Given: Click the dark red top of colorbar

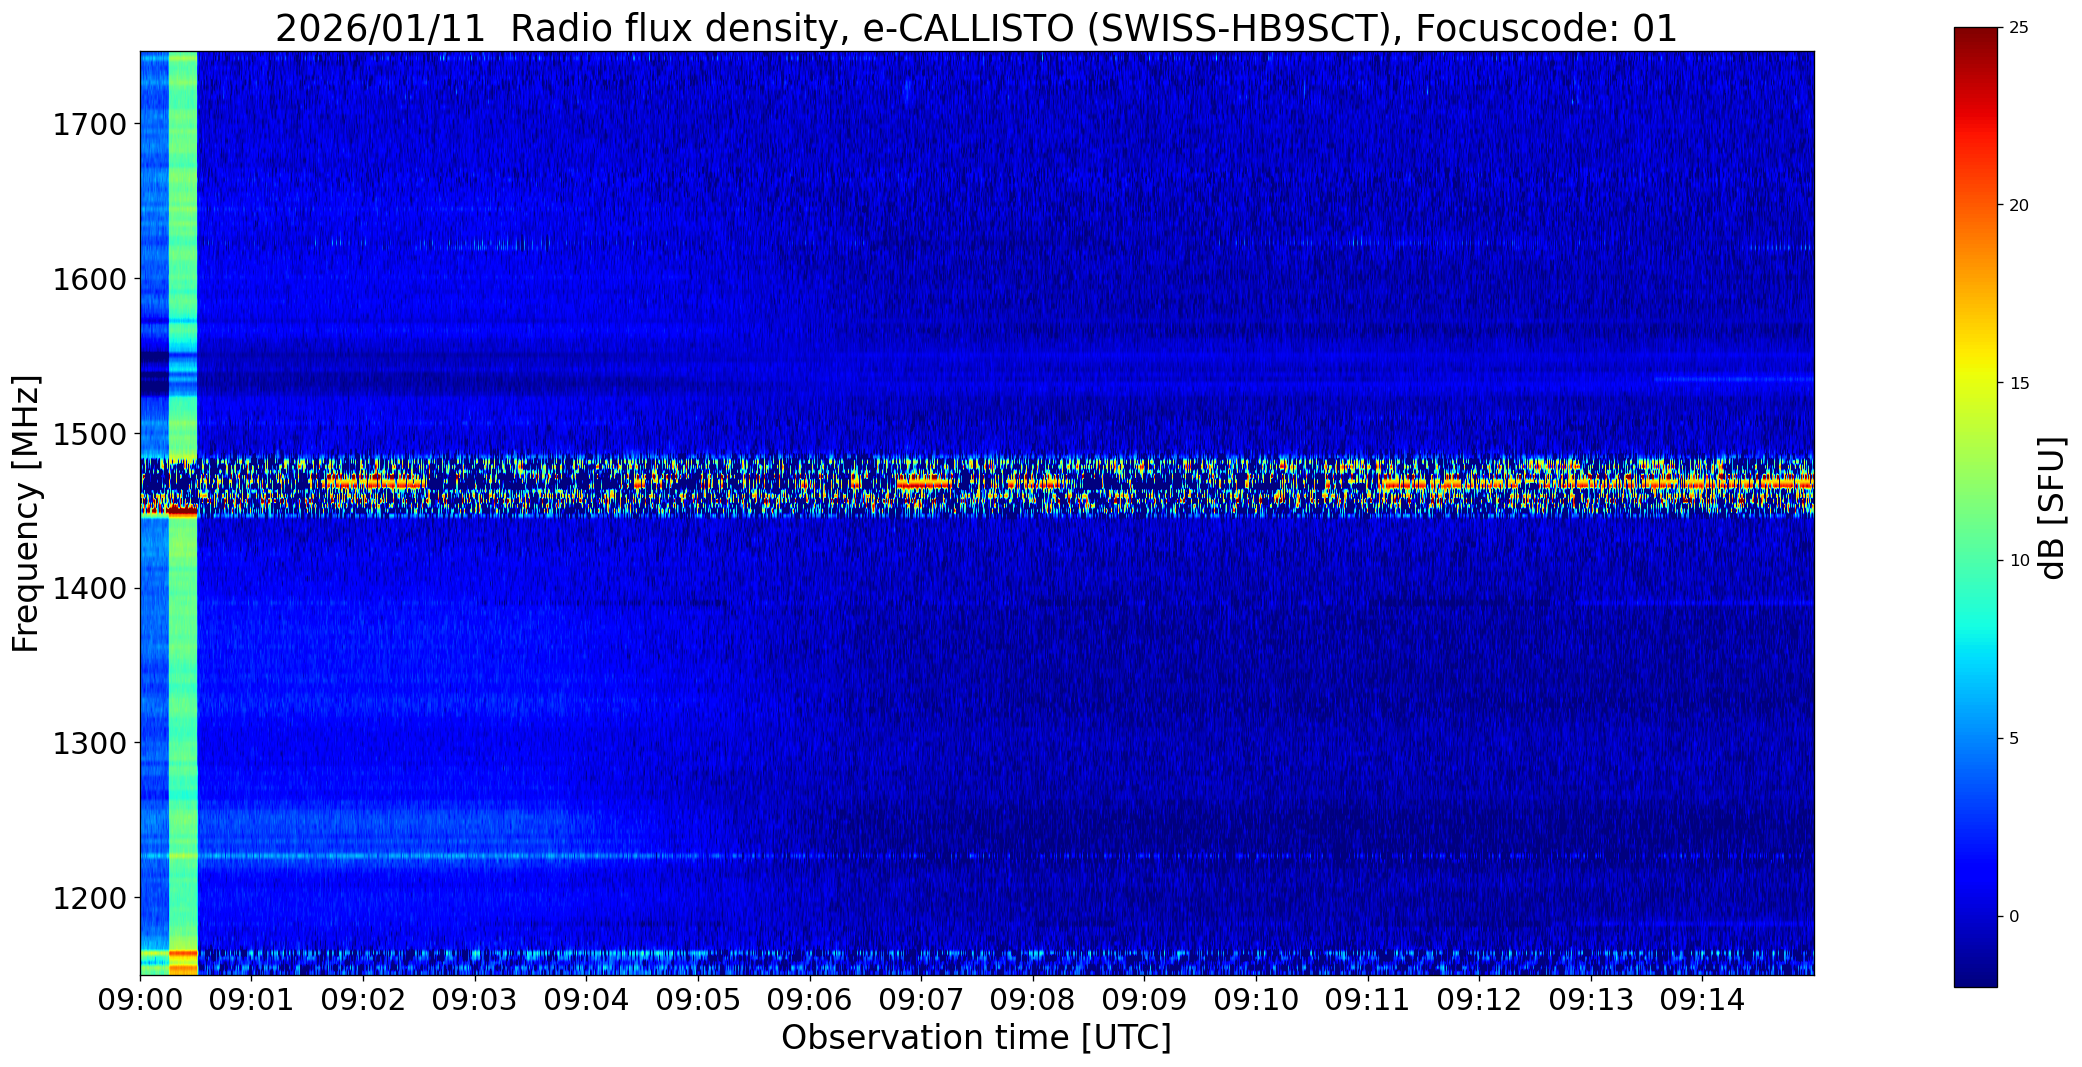Looking at the screenshot, I should tap(1975, 42).
